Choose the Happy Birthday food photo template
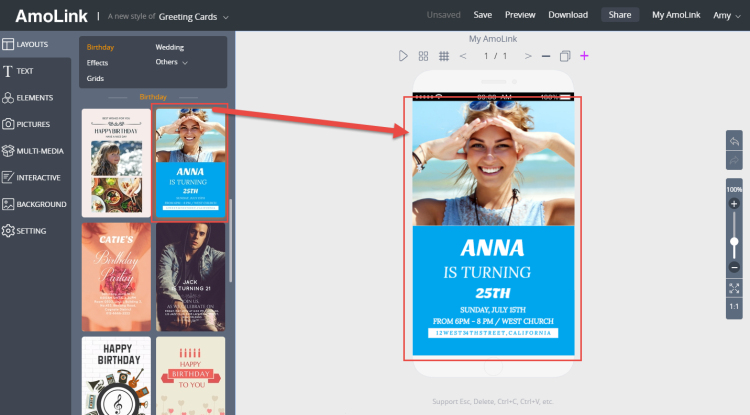This screenshot has height=415, width=750. 116,163
